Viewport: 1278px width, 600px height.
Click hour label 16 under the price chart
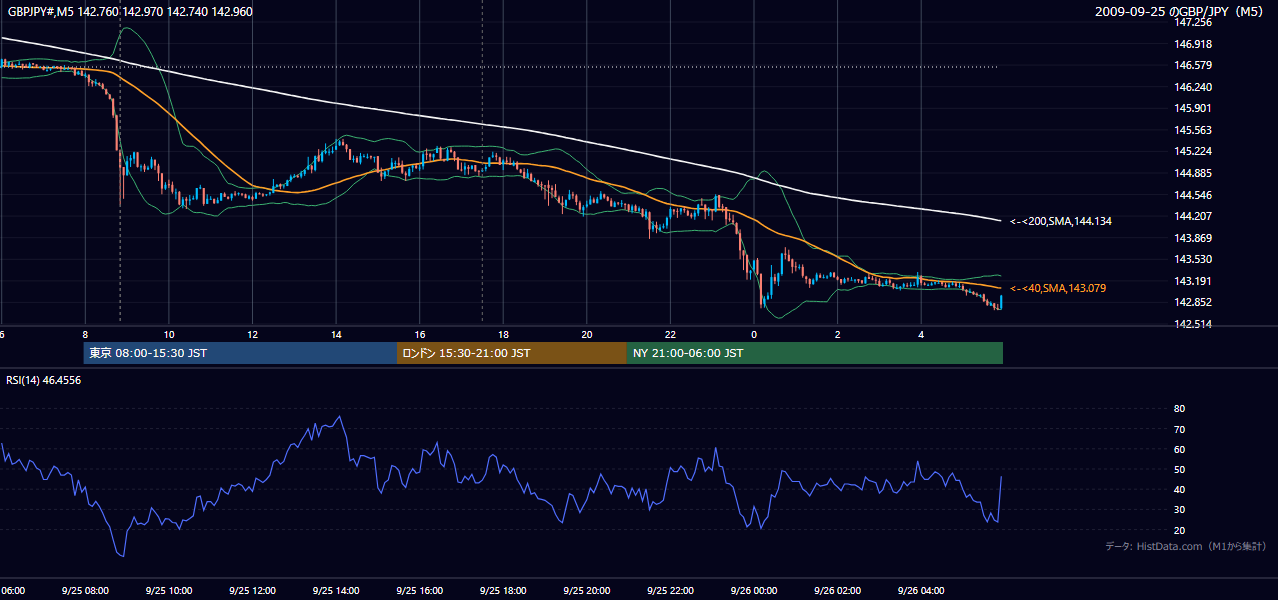point(420,334)
